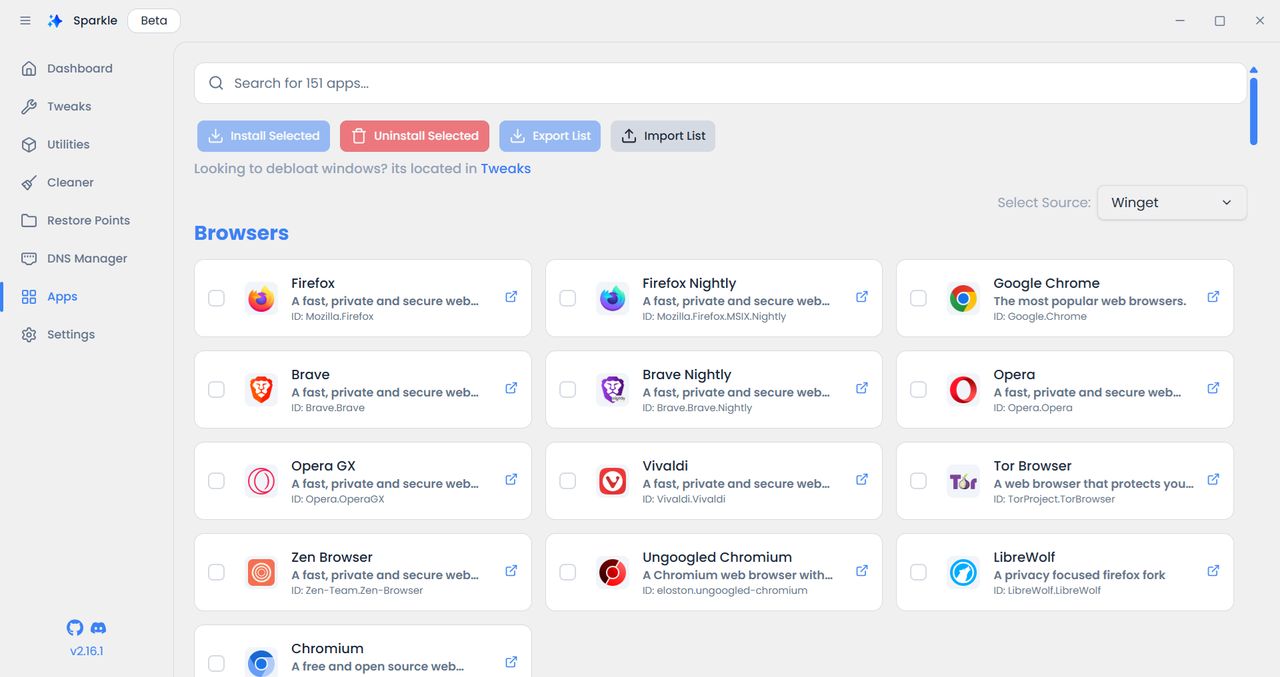Click the Tor Browser logo
Screen dimensions: 1280x677
[963, 481]
